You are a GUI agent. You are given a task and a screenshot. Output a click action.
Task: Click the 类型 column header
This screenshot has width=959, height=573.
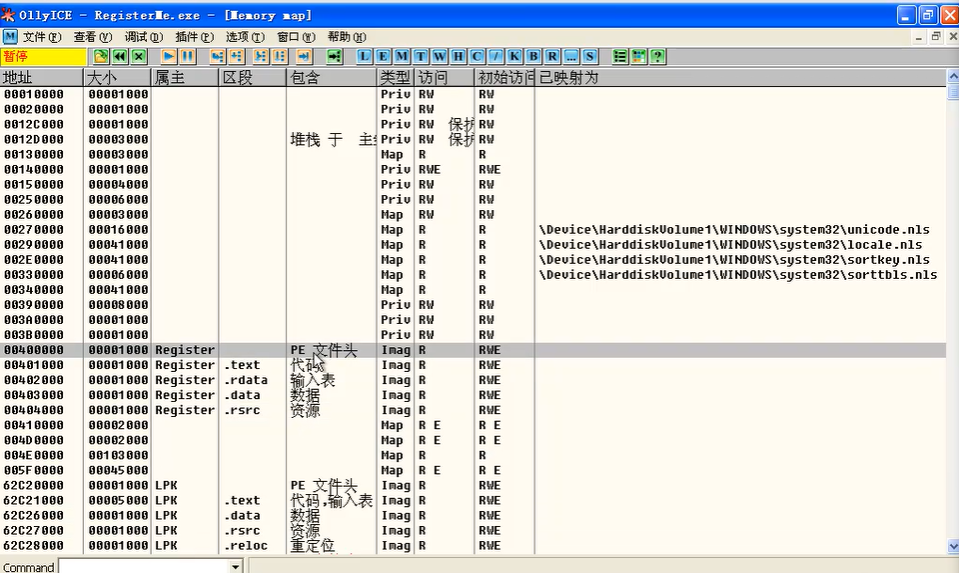pos(396,78)
